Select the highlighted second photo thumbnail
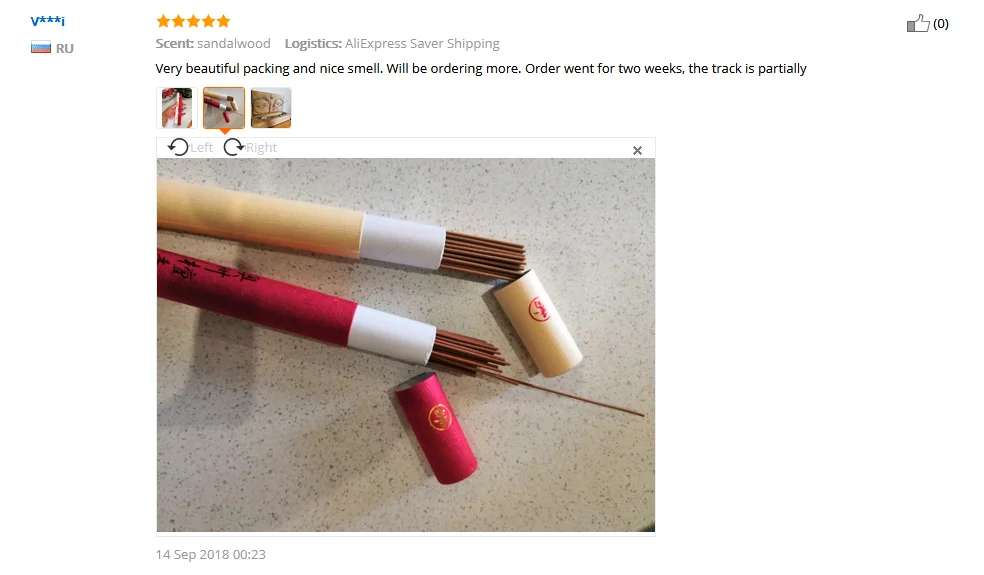The width and height of the screenshot is (984, 575). 224,108
